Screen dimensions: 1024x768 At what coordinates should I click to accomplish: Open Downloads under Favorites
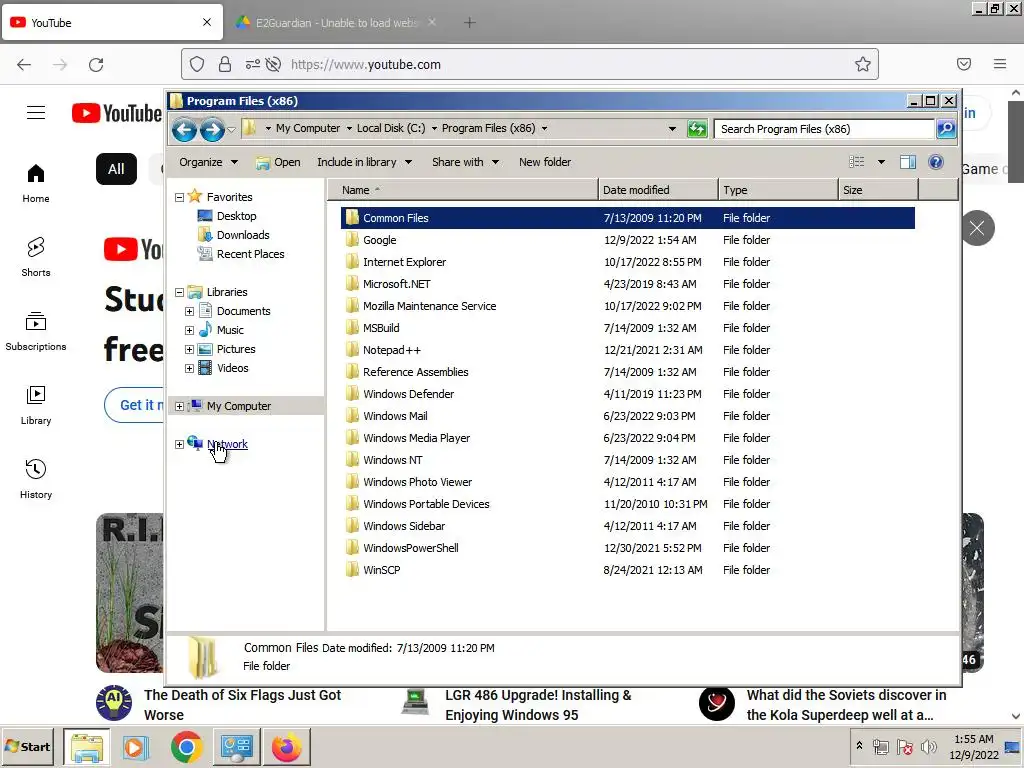coord(243,234)
